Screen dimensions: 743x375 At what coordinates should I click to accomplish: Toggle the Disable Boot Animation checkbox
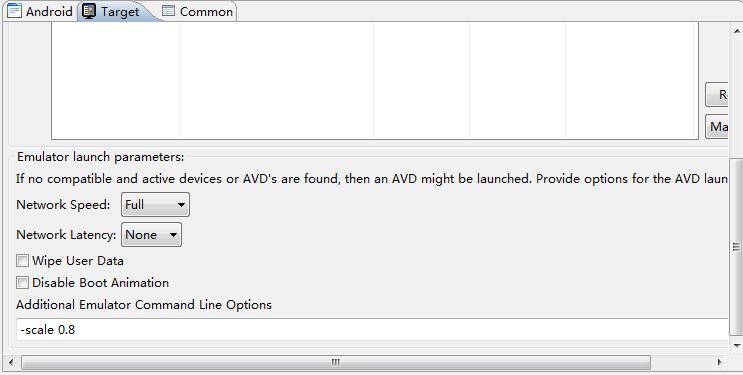(22, 283)
